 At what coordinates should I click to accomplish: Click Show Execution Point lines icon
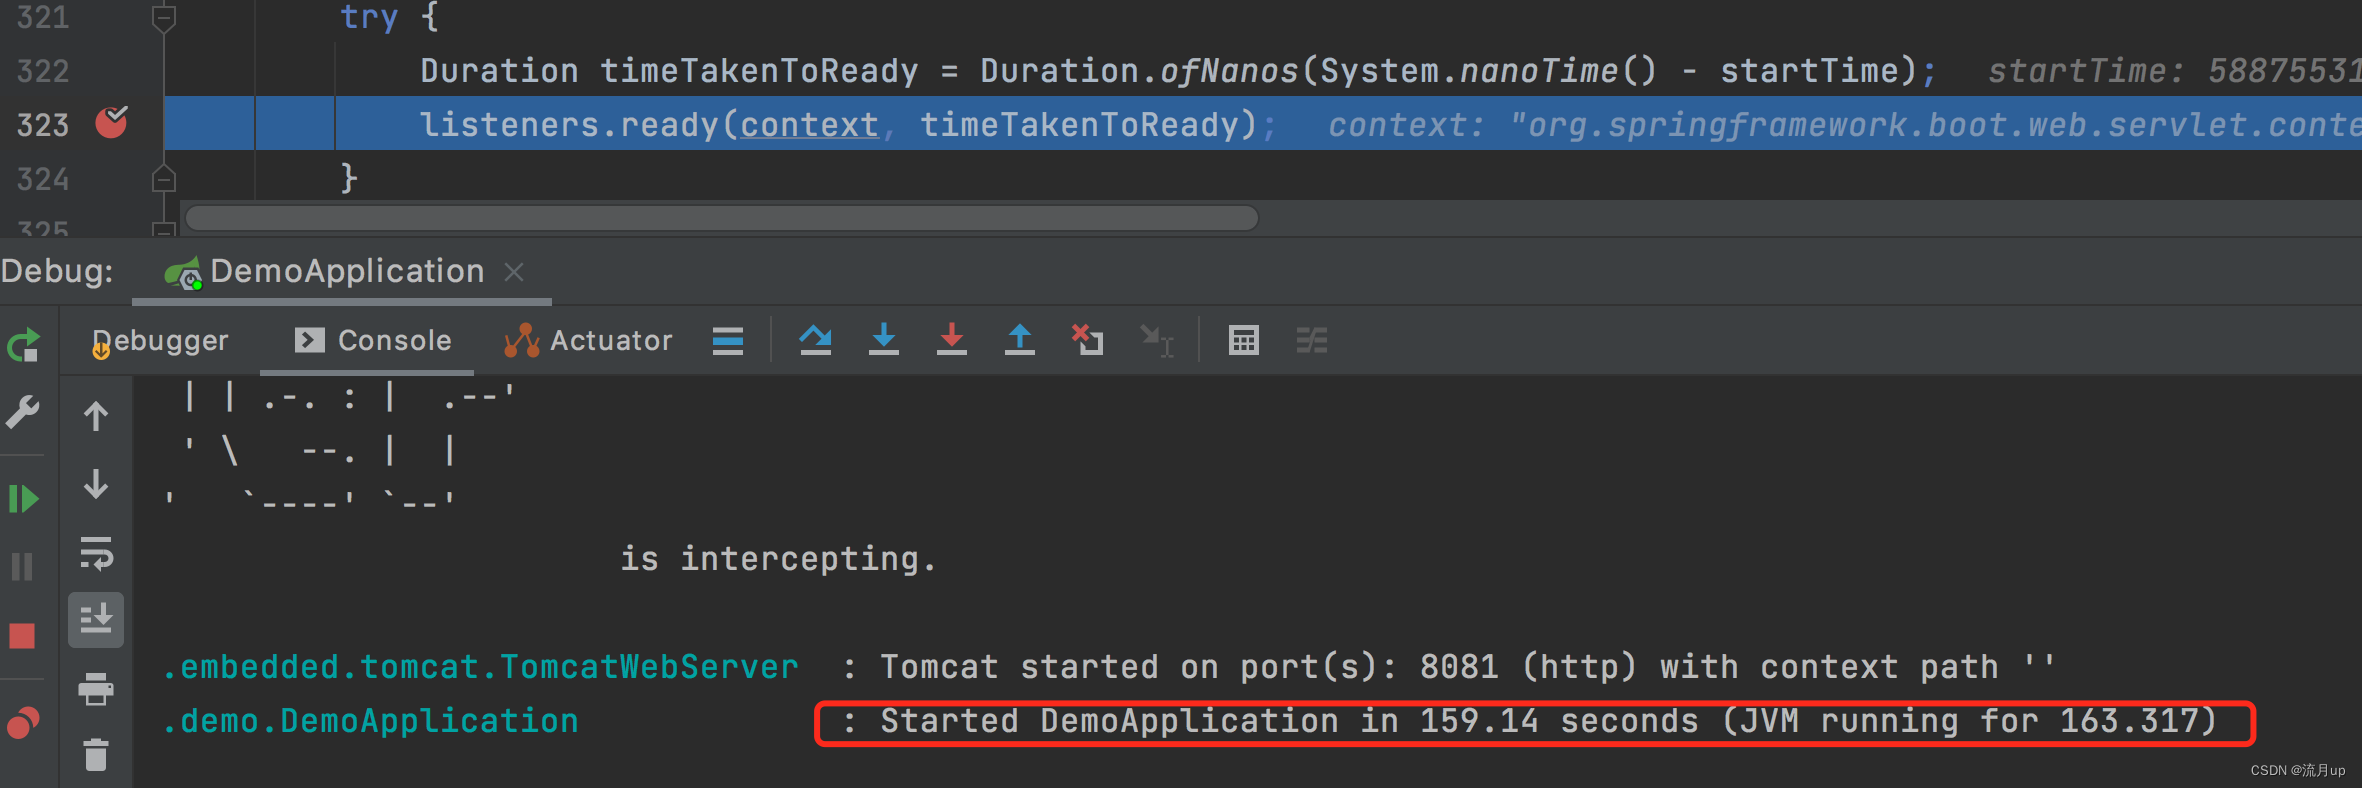tap(728, 341)
